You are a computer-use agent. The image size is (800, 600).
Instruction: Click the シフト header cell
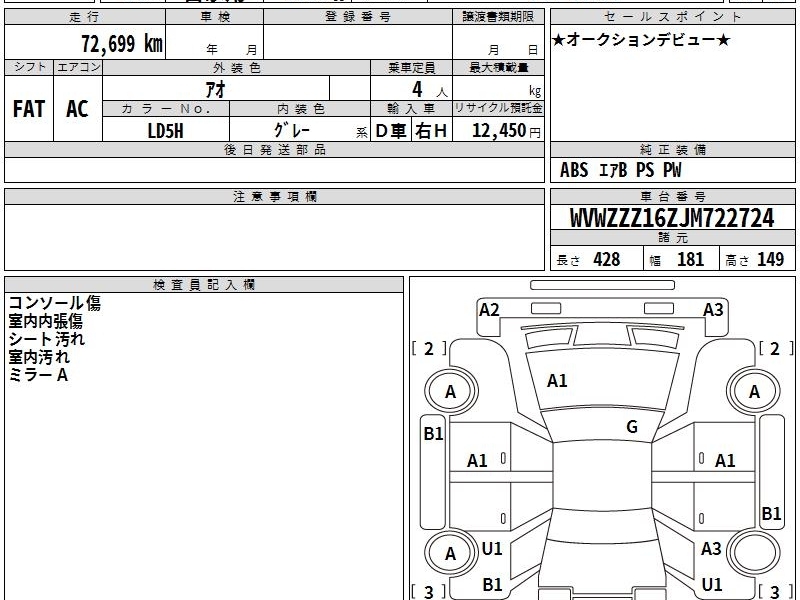(x=29, y=67)
